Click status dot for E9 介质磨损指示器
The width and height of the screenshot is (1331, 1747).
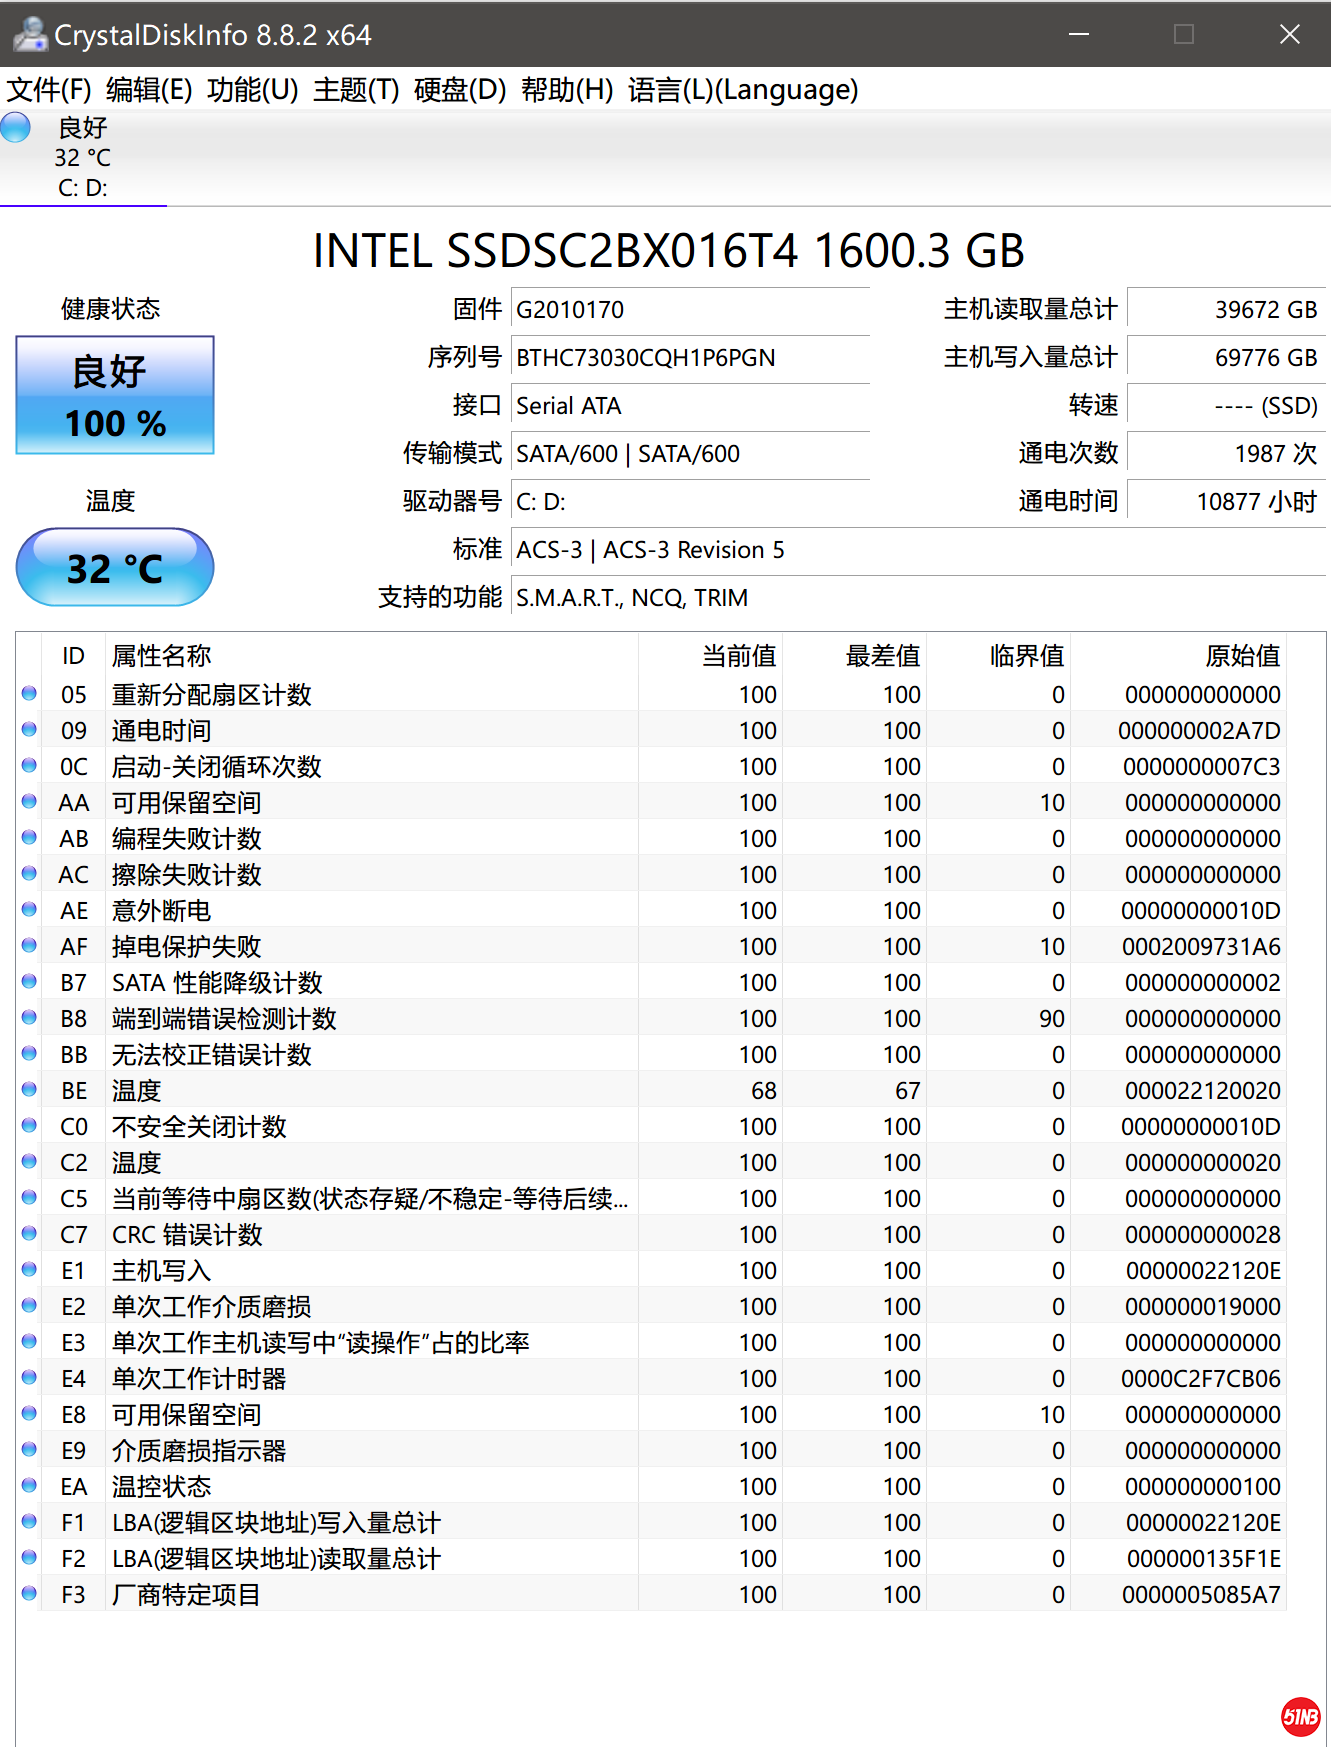pos(29,1449)
